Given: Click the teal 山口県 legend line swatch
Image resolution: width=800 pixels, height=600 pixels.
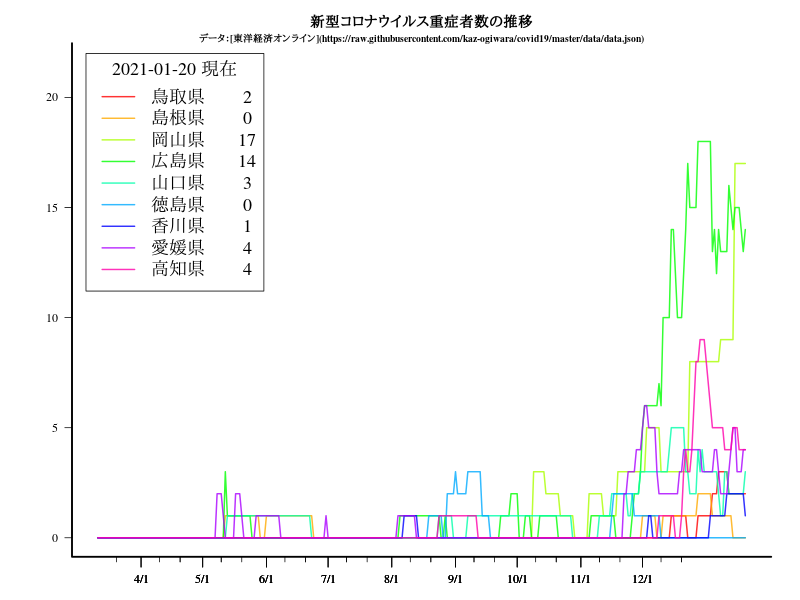Looking at the screenshot, I should click(x=118, y=183).
